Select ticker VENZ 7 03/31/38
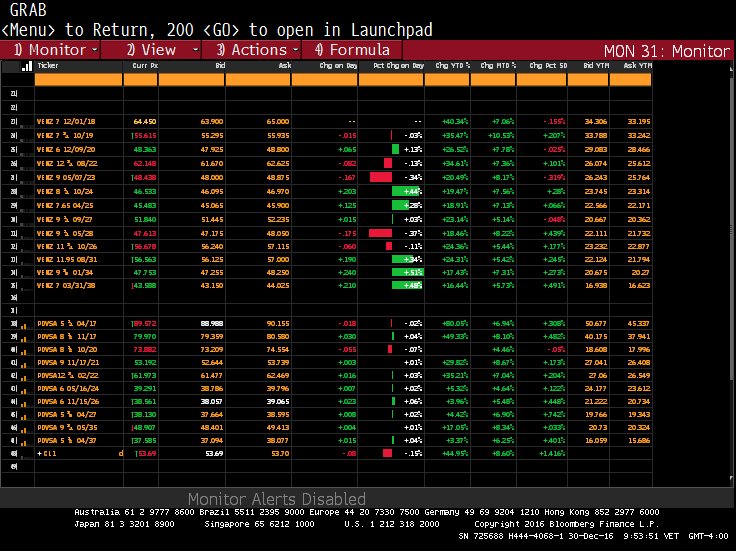 click(66, 285)
